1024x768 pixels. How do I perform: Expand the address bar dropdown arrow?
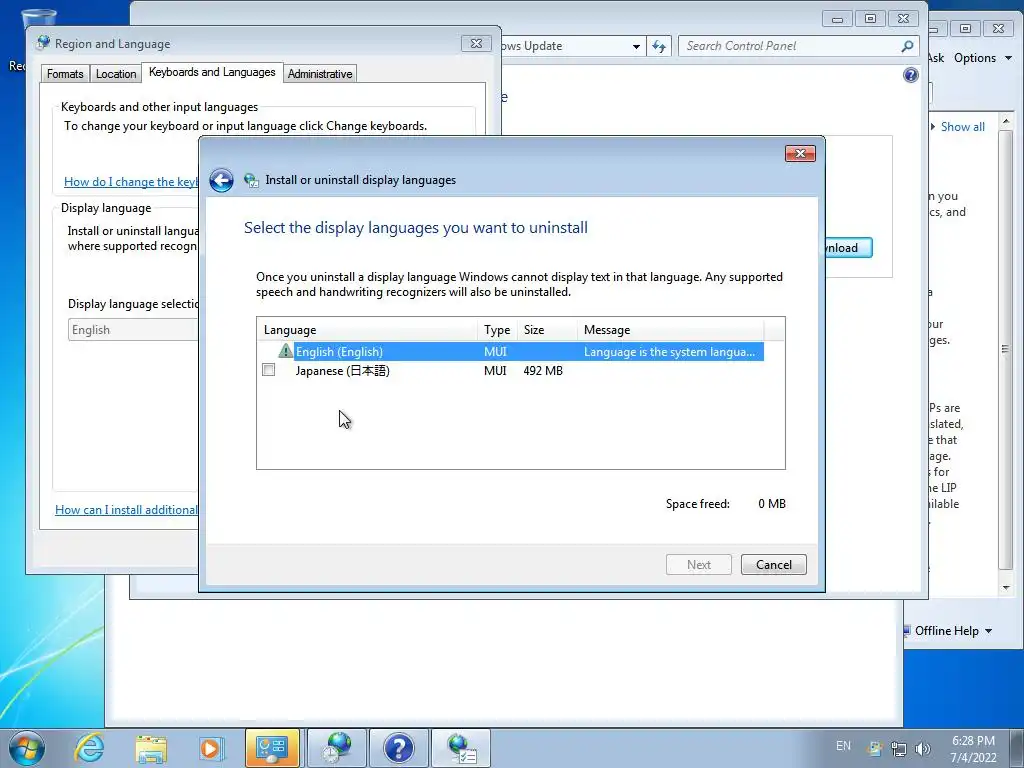[636, 46]
